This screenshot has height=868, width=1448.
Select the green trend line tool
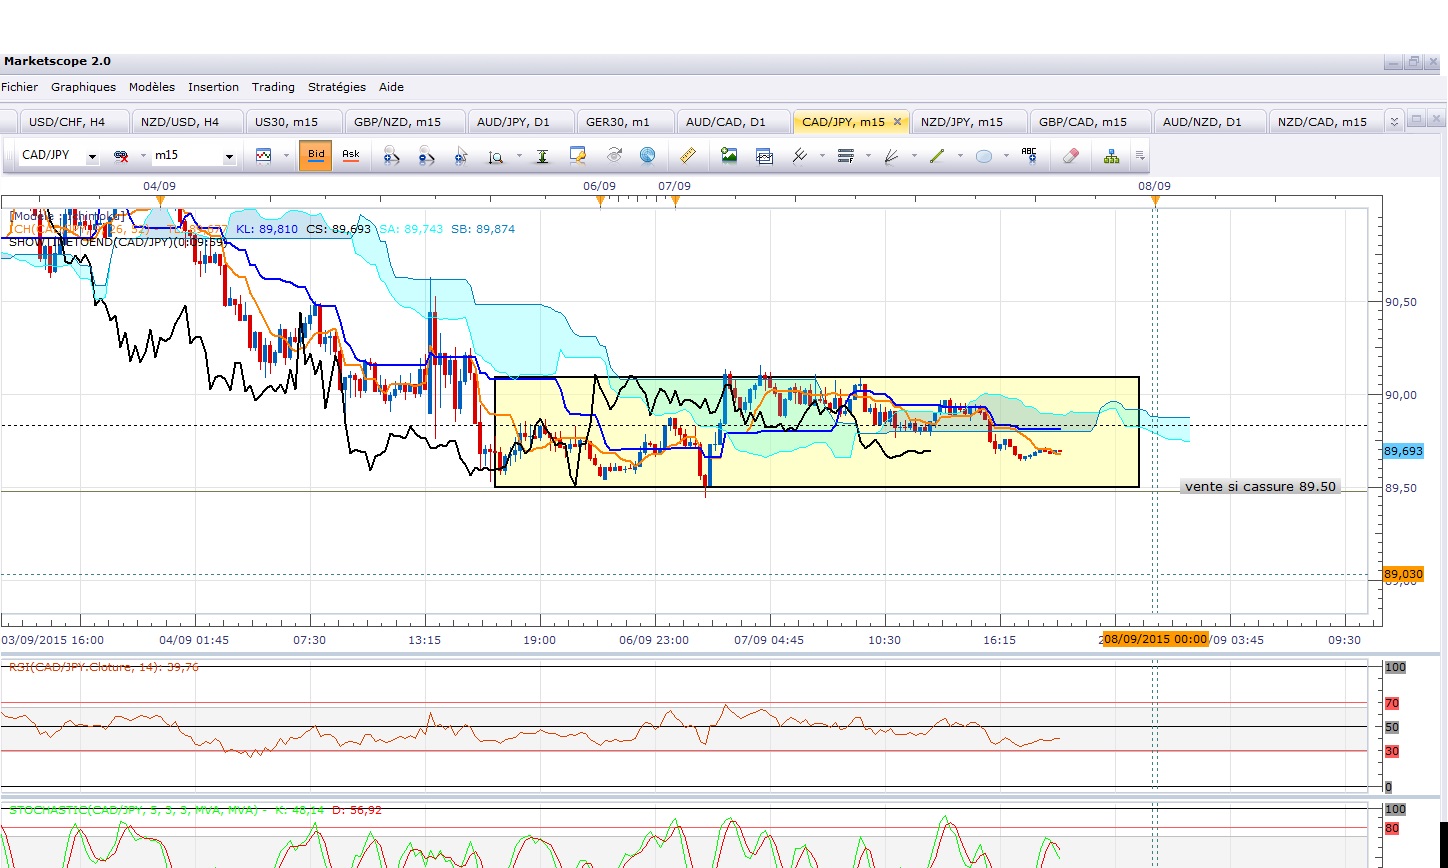tap(937, 156)
